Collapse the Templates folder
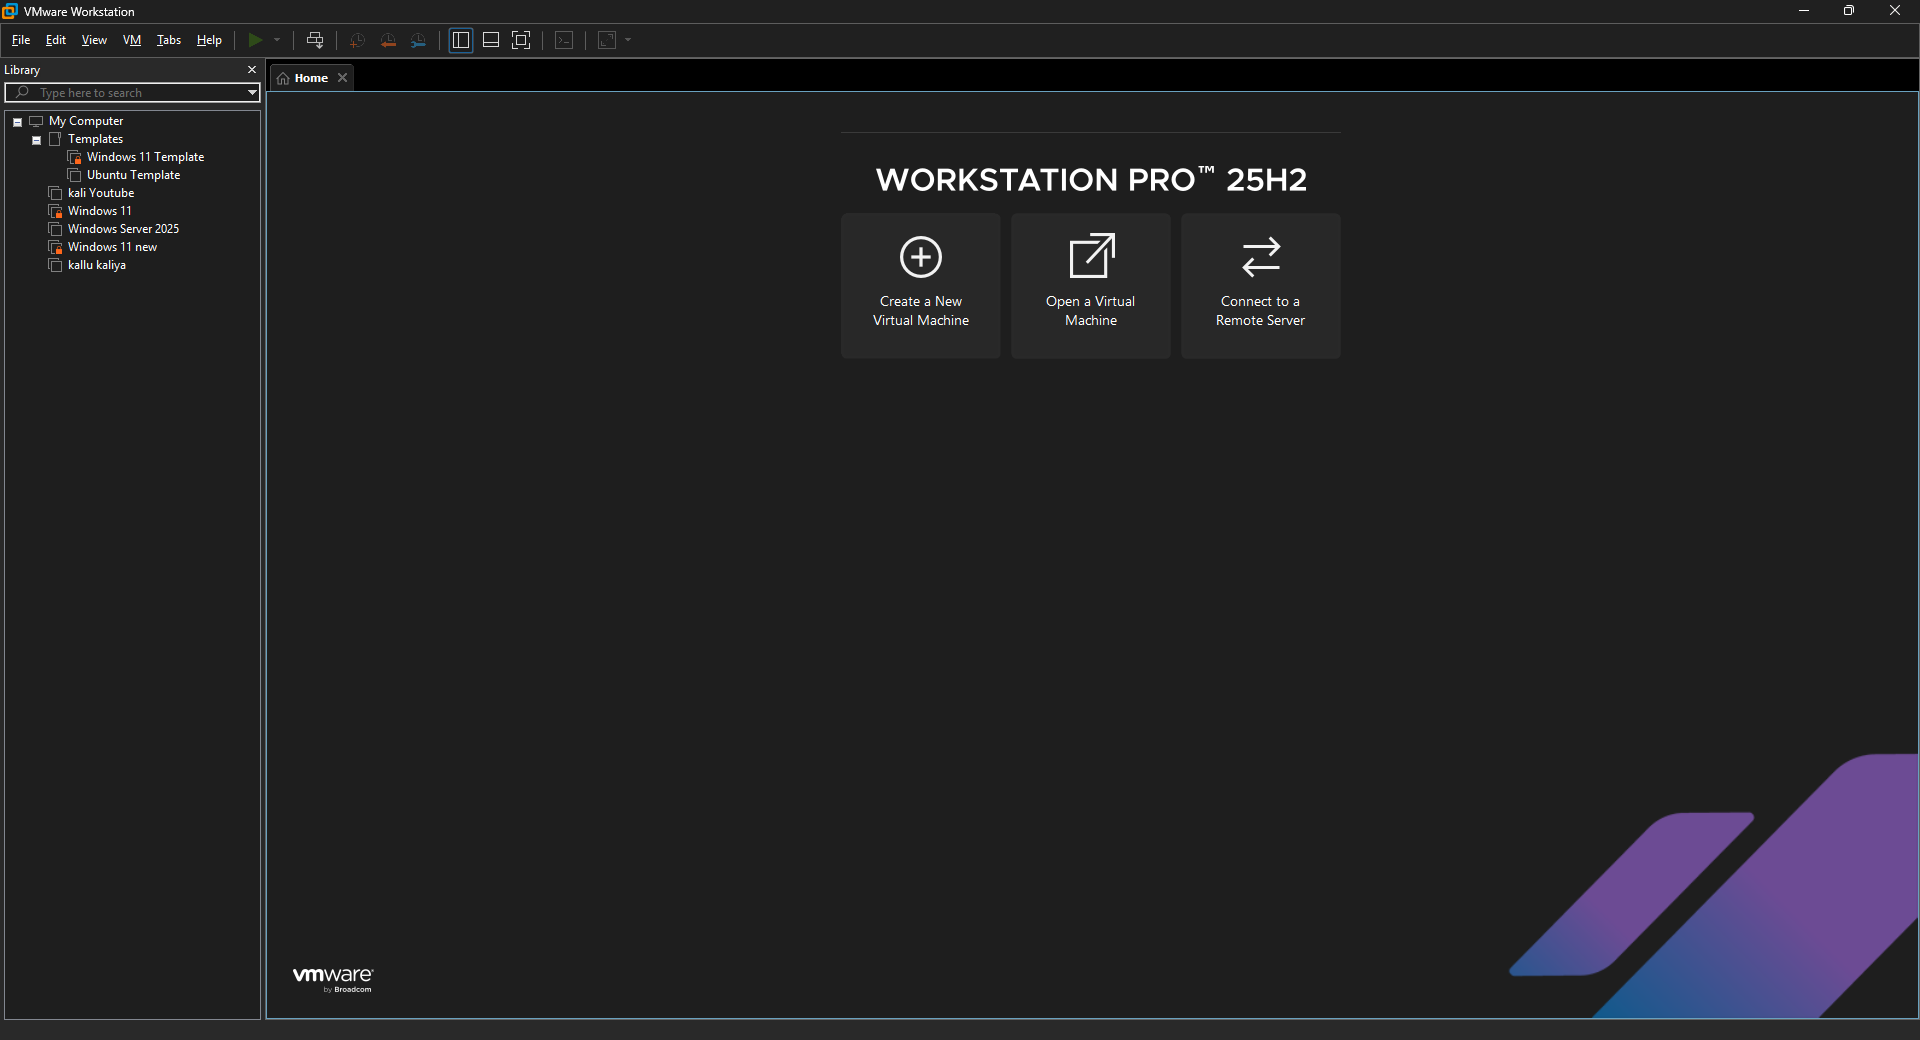This screenshot has width=1920, height=1040. (x=37, y=139)
